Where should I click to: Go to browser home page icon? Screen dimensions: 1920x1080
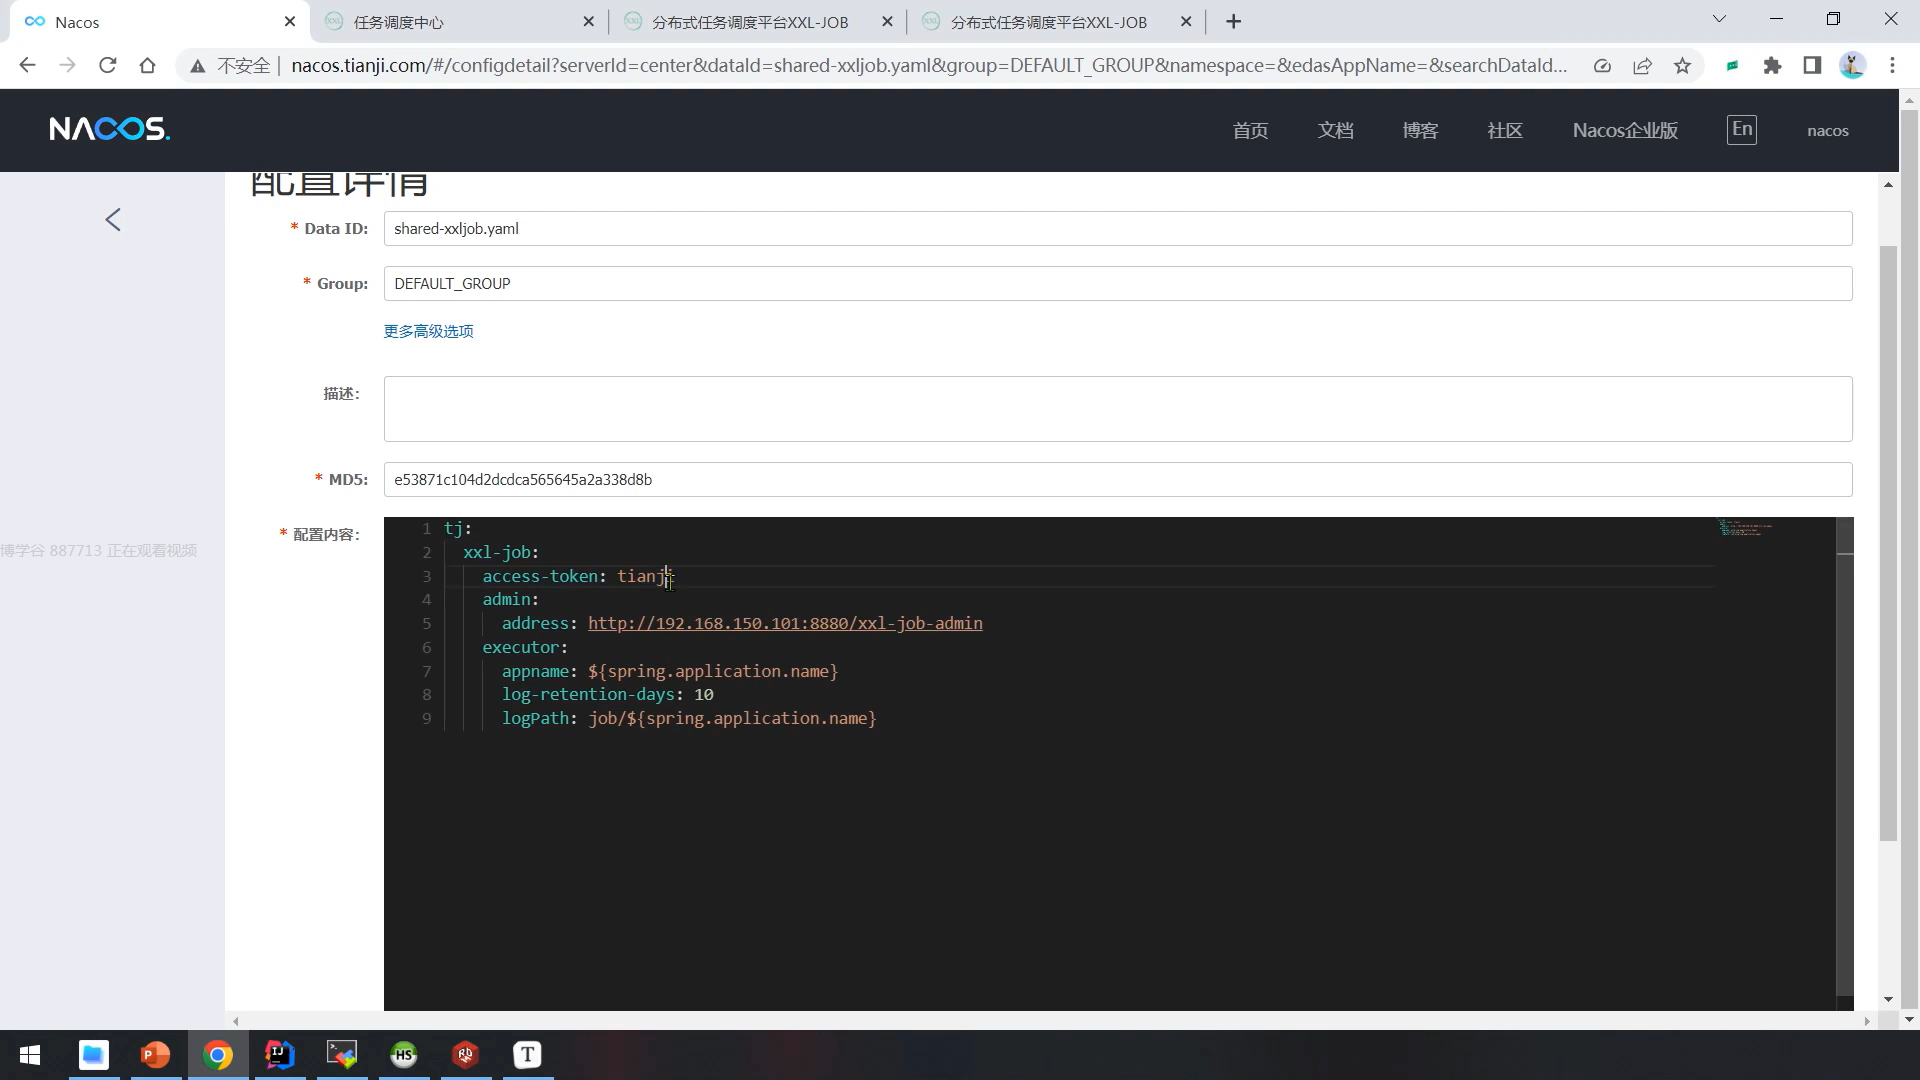(x=148, y=65)
